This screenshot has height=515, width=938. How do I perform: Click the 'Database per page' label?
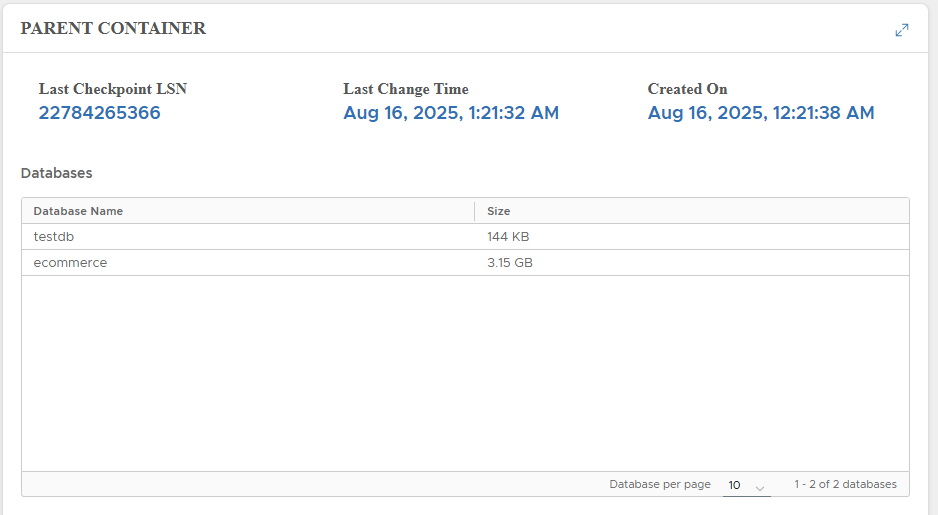(x=660, y=484)
